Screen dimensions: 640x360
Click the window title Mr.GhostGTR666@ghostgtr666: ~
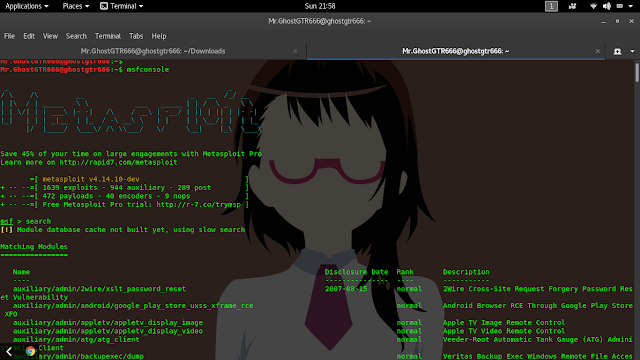coord(320,21)
